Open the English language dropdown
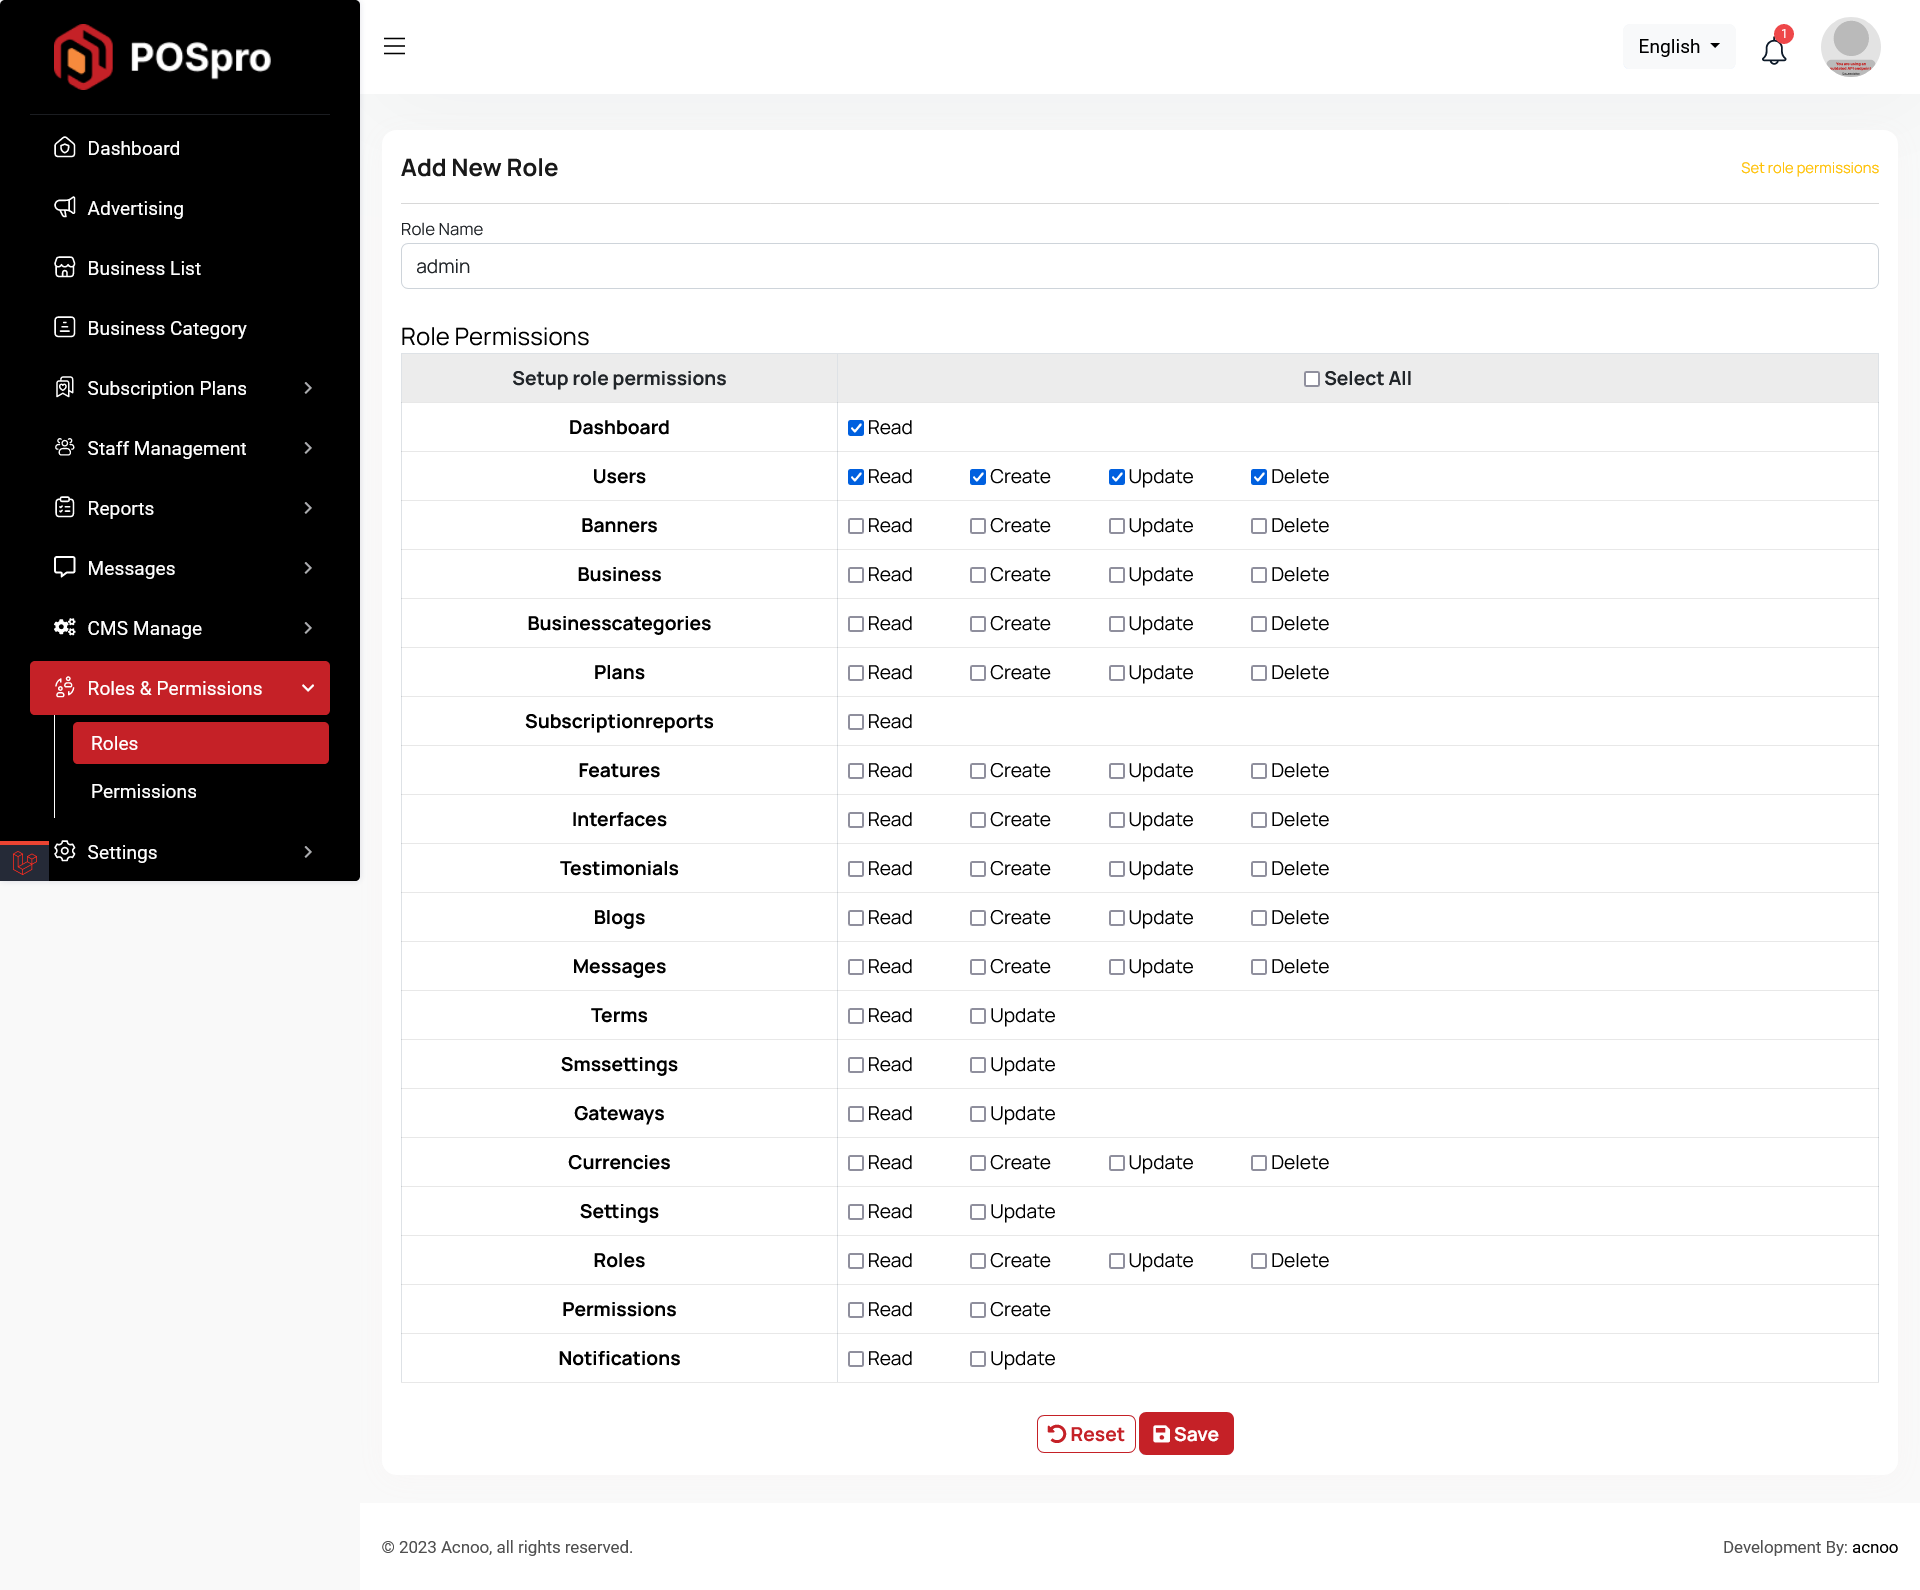 1678,47
